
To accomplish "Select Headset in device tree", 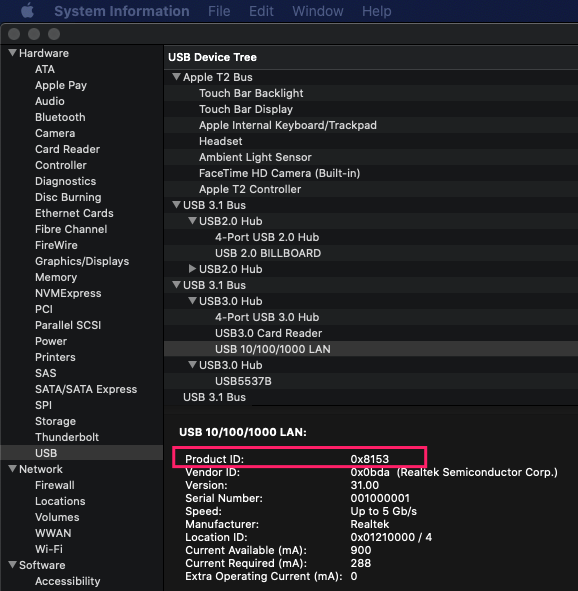I will coord(220,141).
